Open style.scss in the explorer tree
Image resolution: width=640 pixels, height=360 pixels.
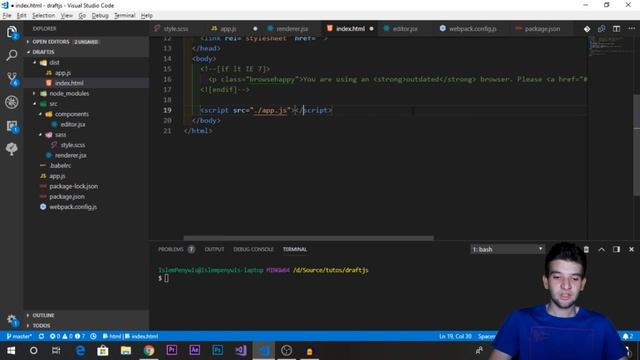(73, 145)
